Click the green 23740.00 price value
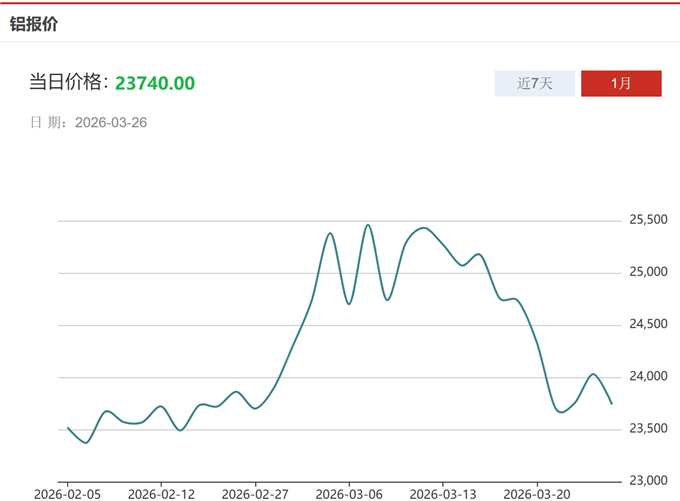The height and width of the screenshot is (501, 680). tap(155, 83)
